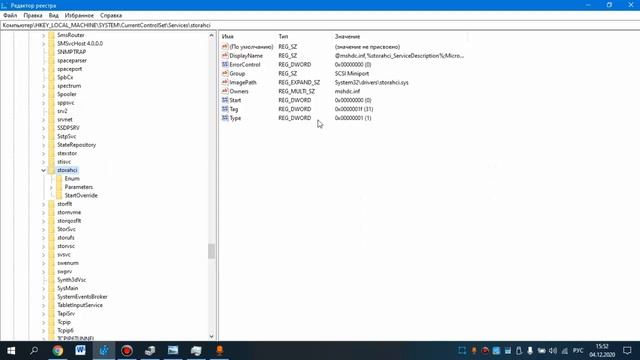
Task: Collapse the storahci key
Action: [44, 170]
